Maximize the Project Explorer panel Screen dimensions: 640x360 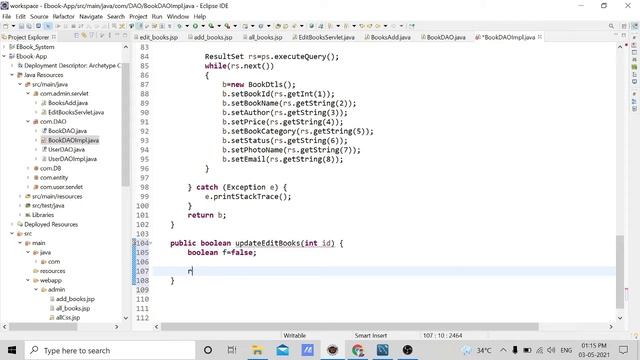pos(125,37)
